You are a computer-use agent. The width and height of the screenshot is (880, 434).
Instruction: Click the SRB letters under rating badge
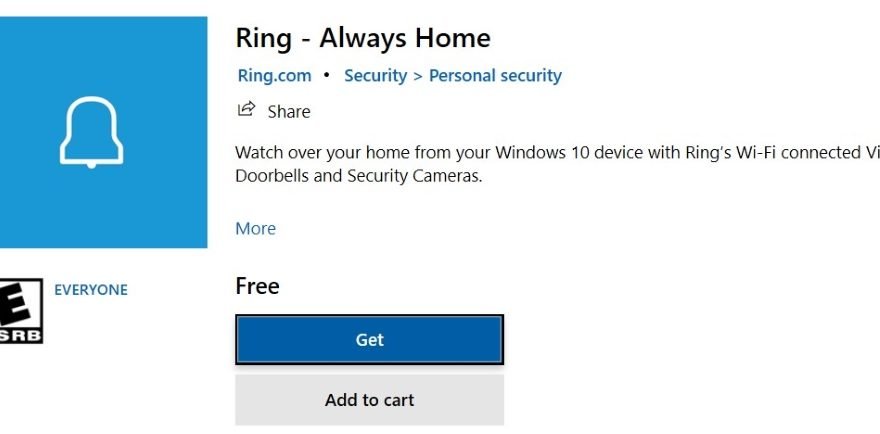(21, 335)
